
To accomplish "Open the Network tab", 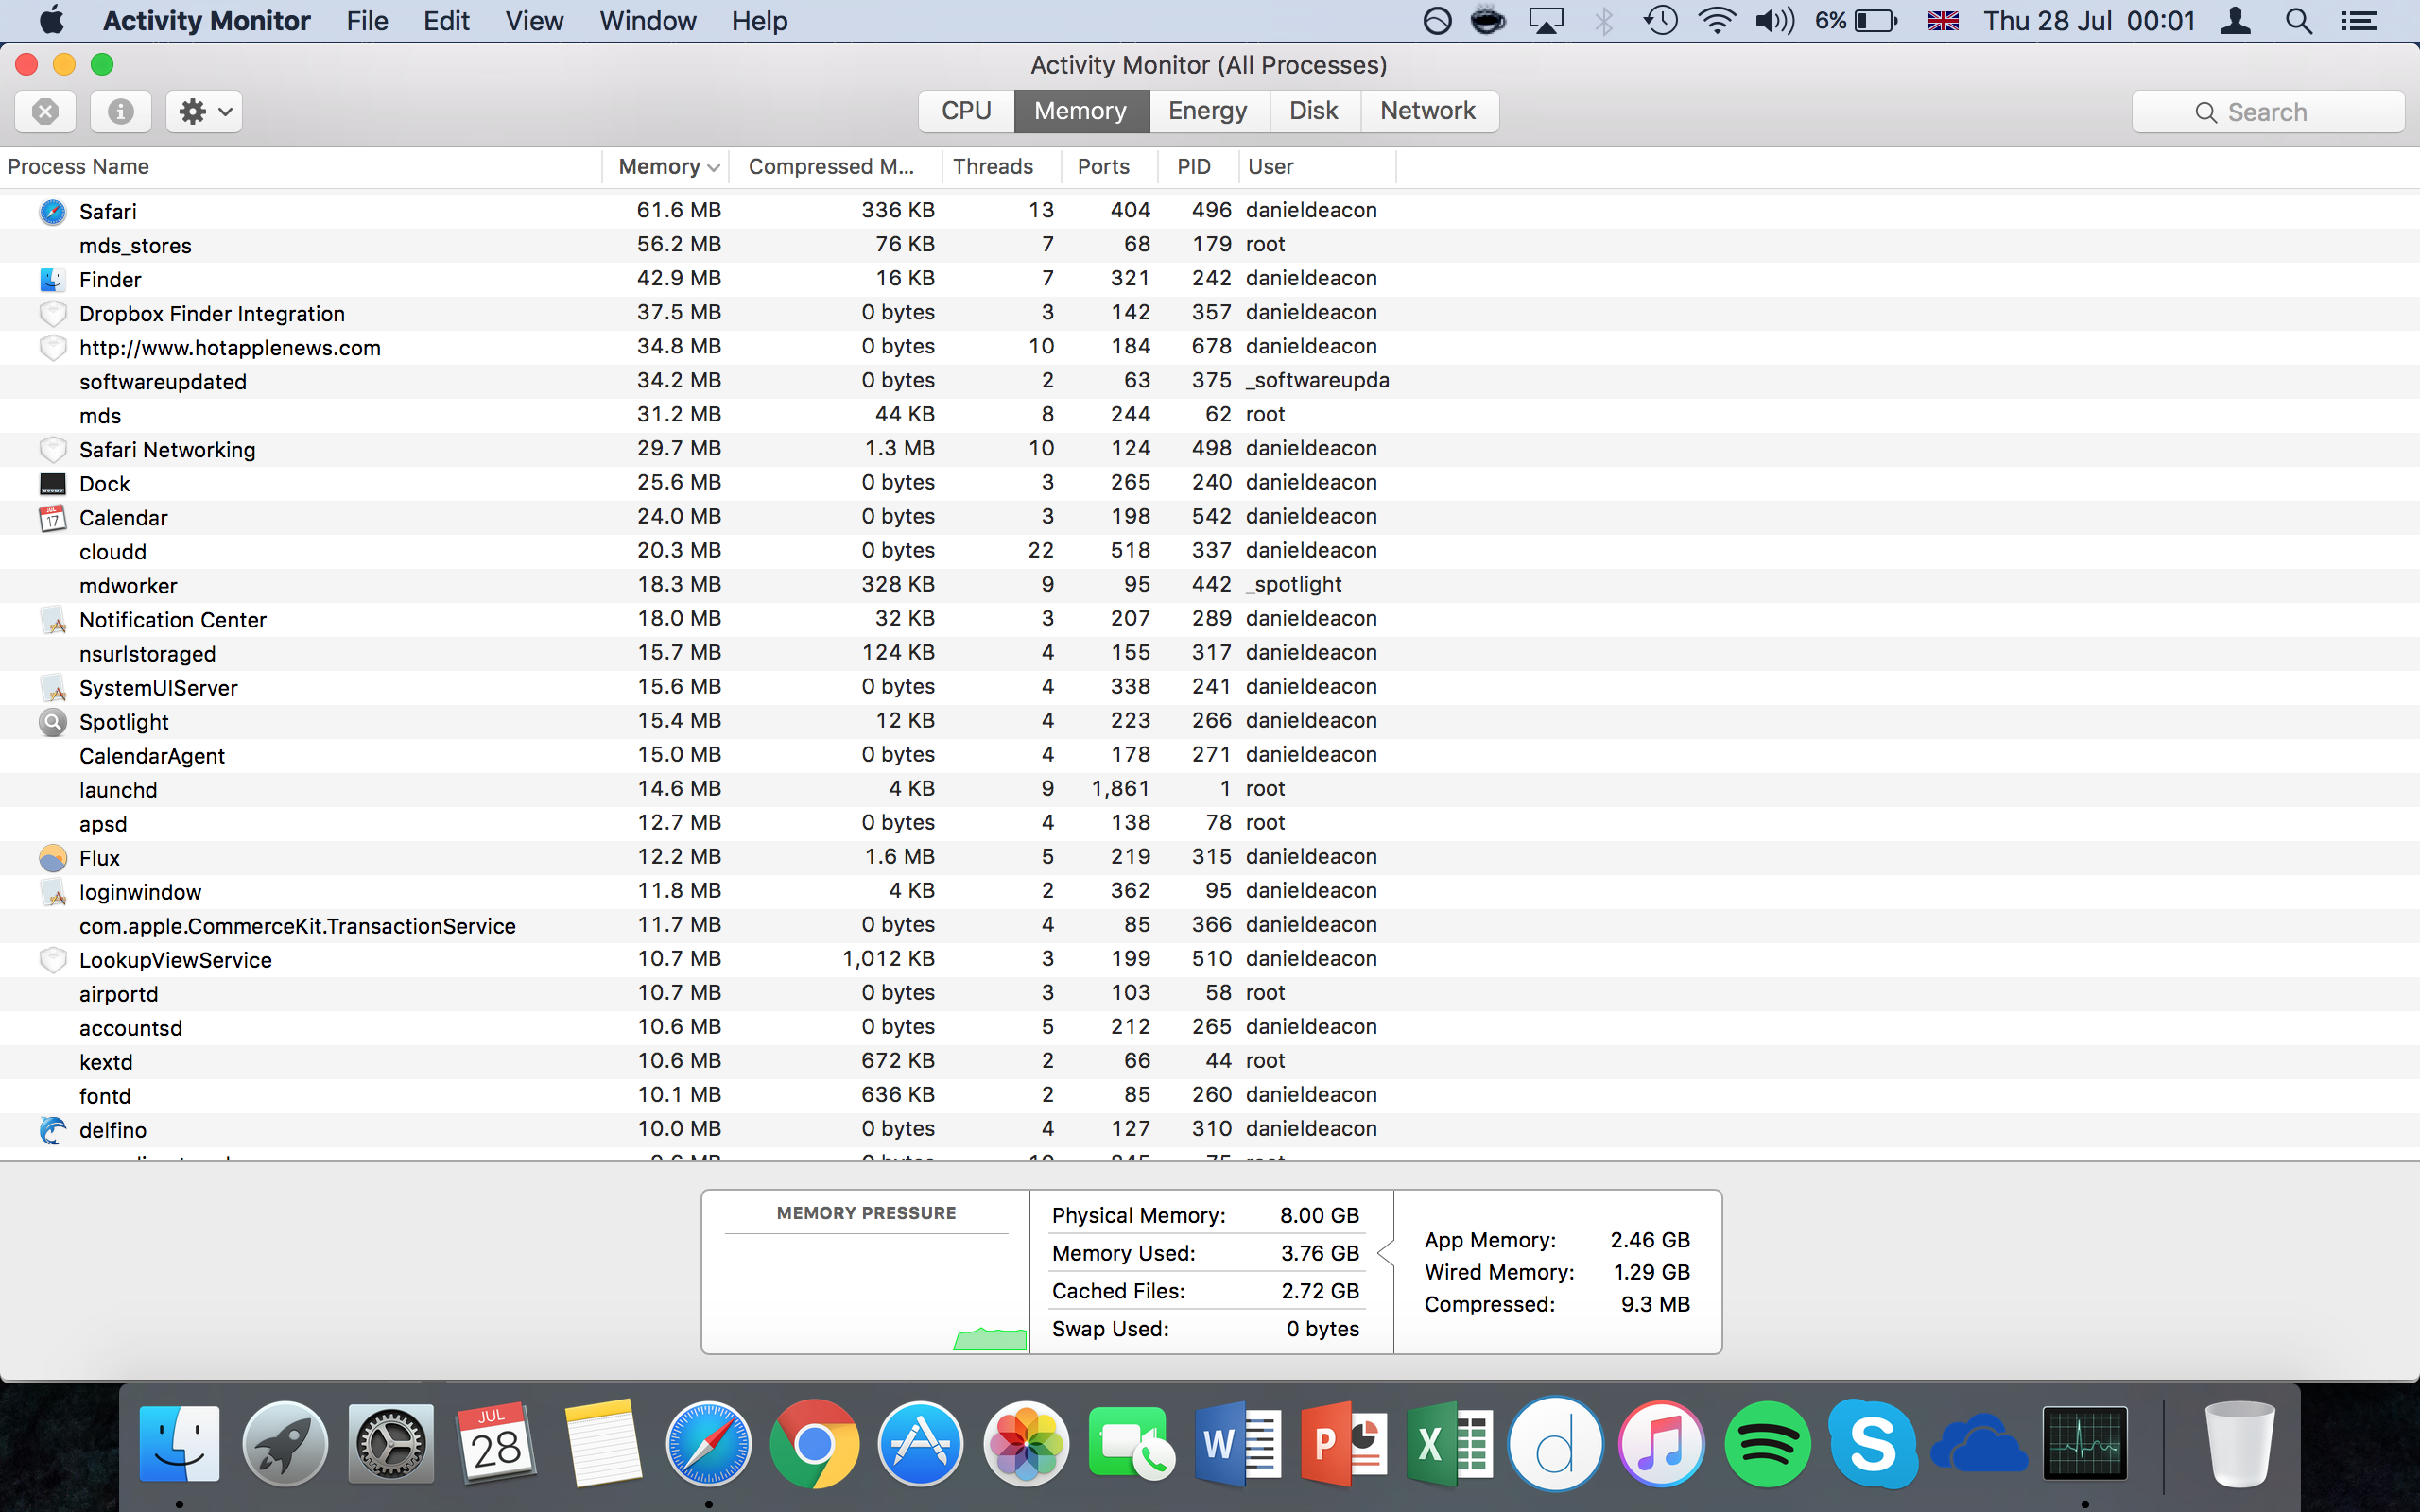I will click(1427, 110).
